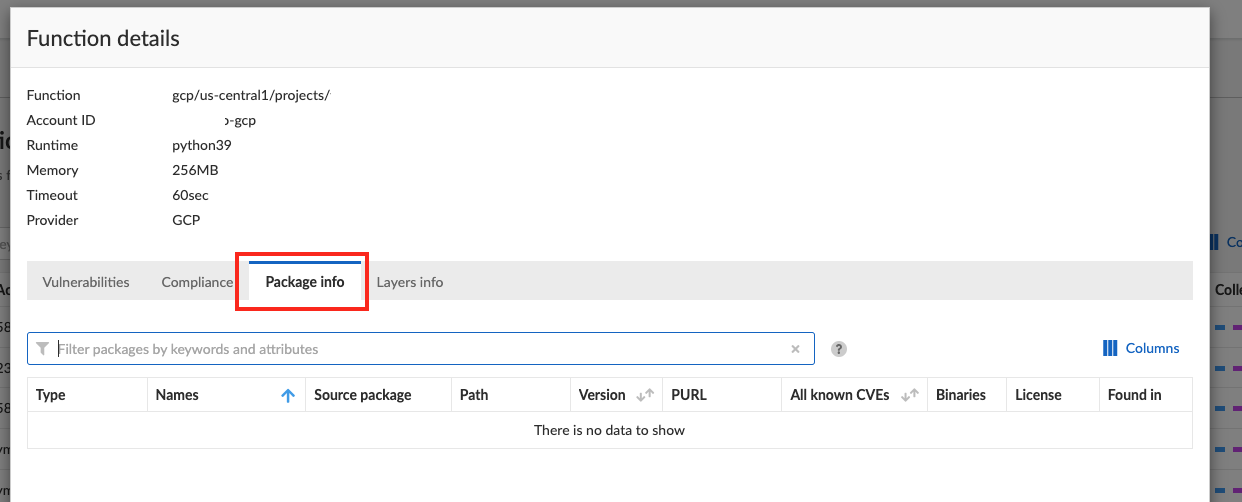The image size is (1242, 502).
Task: Click the Type column header
Action: pyautogui.click(x=51, y=395)
